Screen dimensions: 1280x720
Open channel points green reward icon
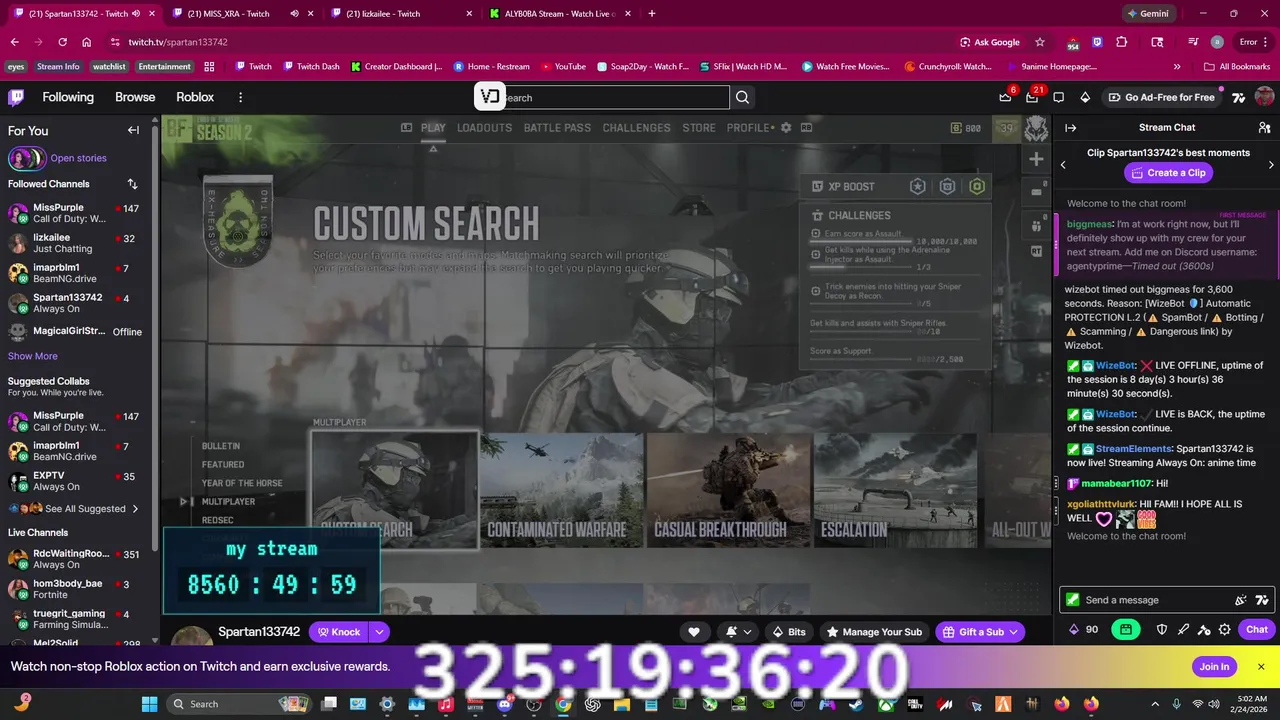point(1125,629)
